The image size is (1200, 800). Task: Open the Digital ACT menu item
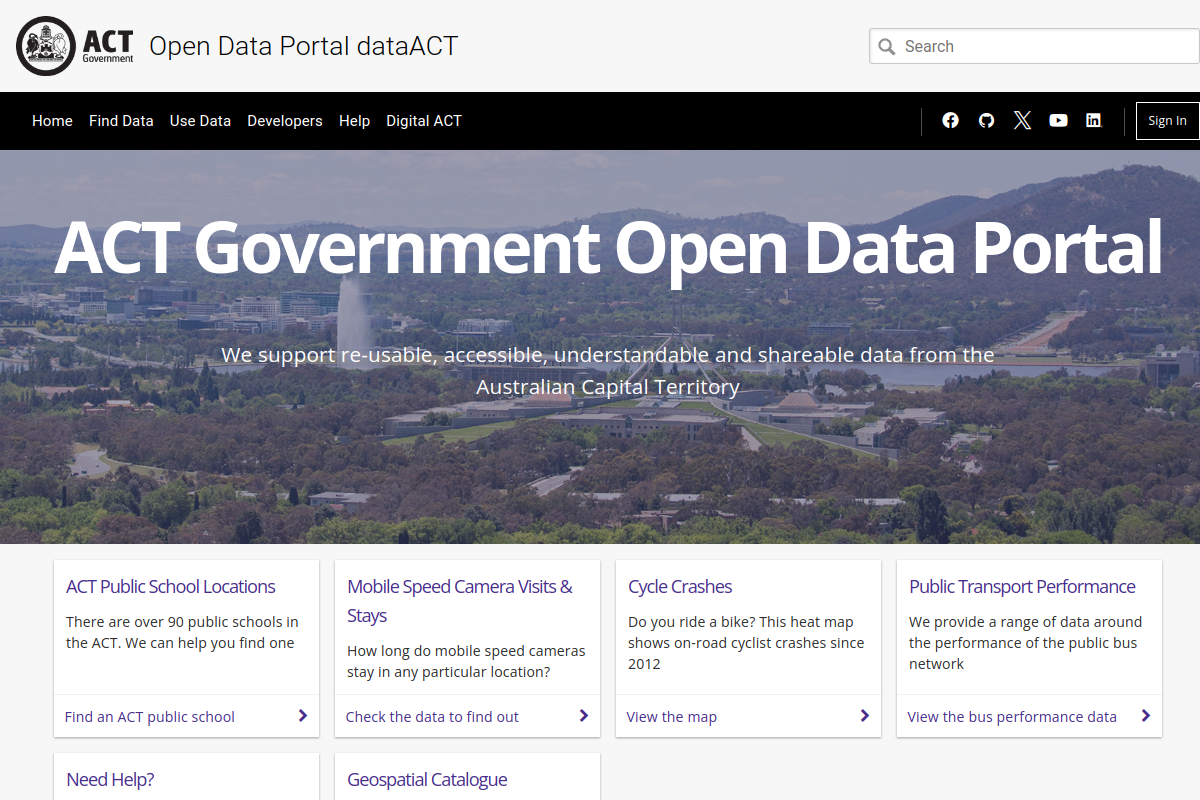click(424, 121)
